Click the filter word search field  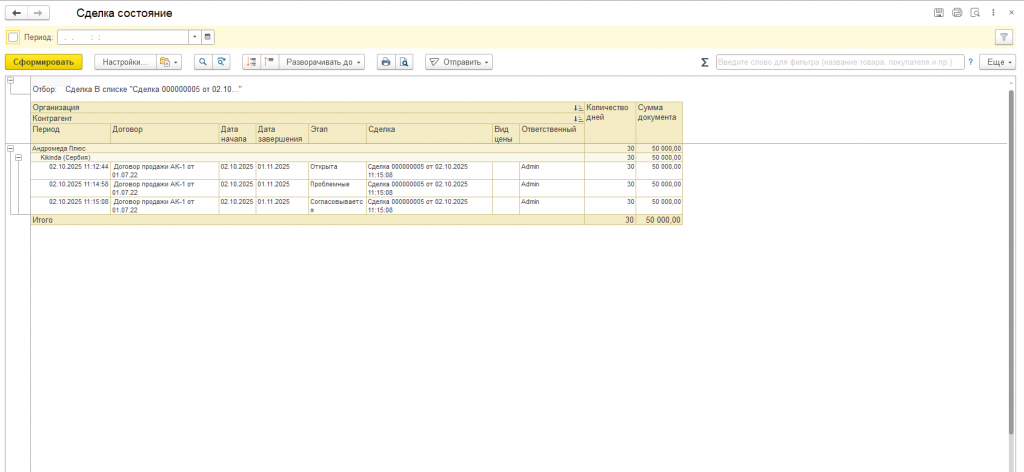tap(838, 62)
